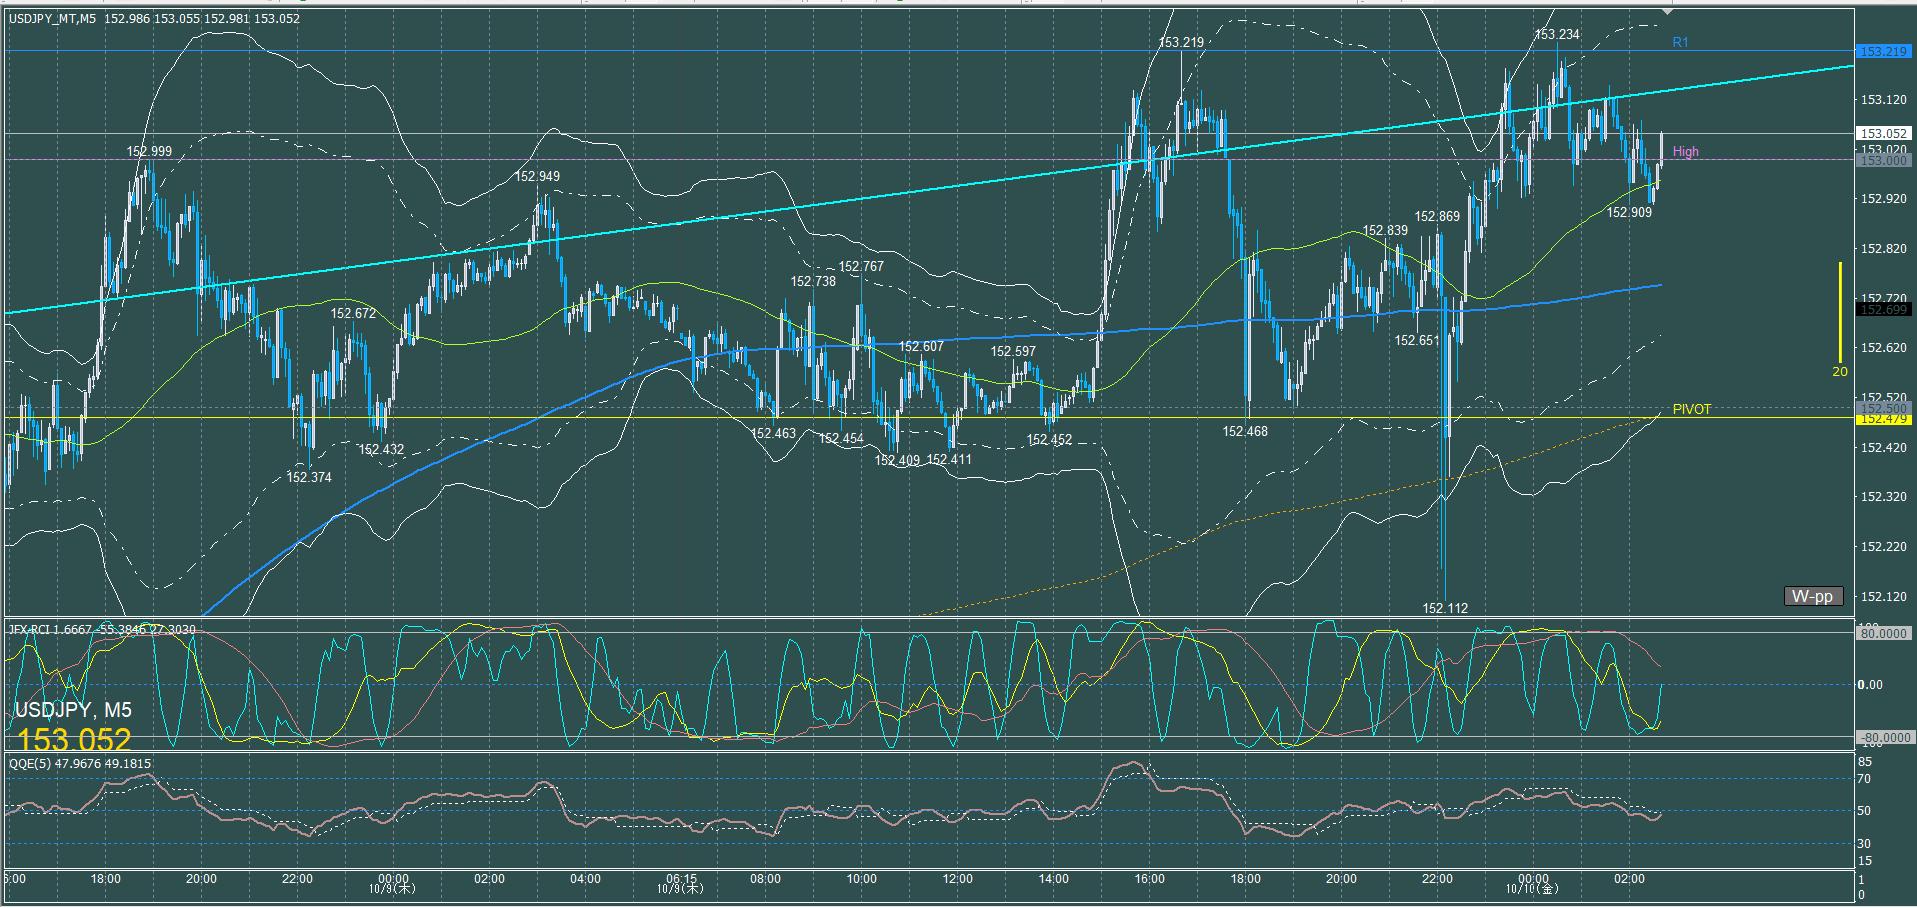Select the blue R1 resistance label
This screenshot has height=908, width=1917.
pos(1680,42)
